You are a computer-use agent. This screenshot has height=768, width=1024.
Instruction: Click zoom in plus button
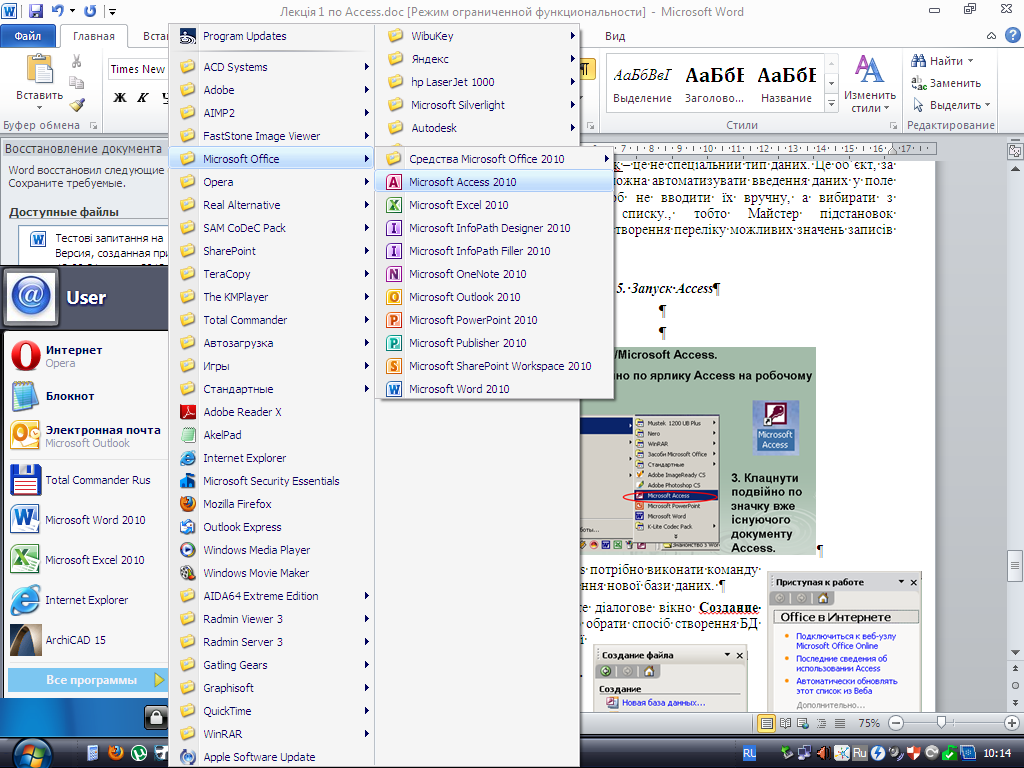tap(1012, 723)
